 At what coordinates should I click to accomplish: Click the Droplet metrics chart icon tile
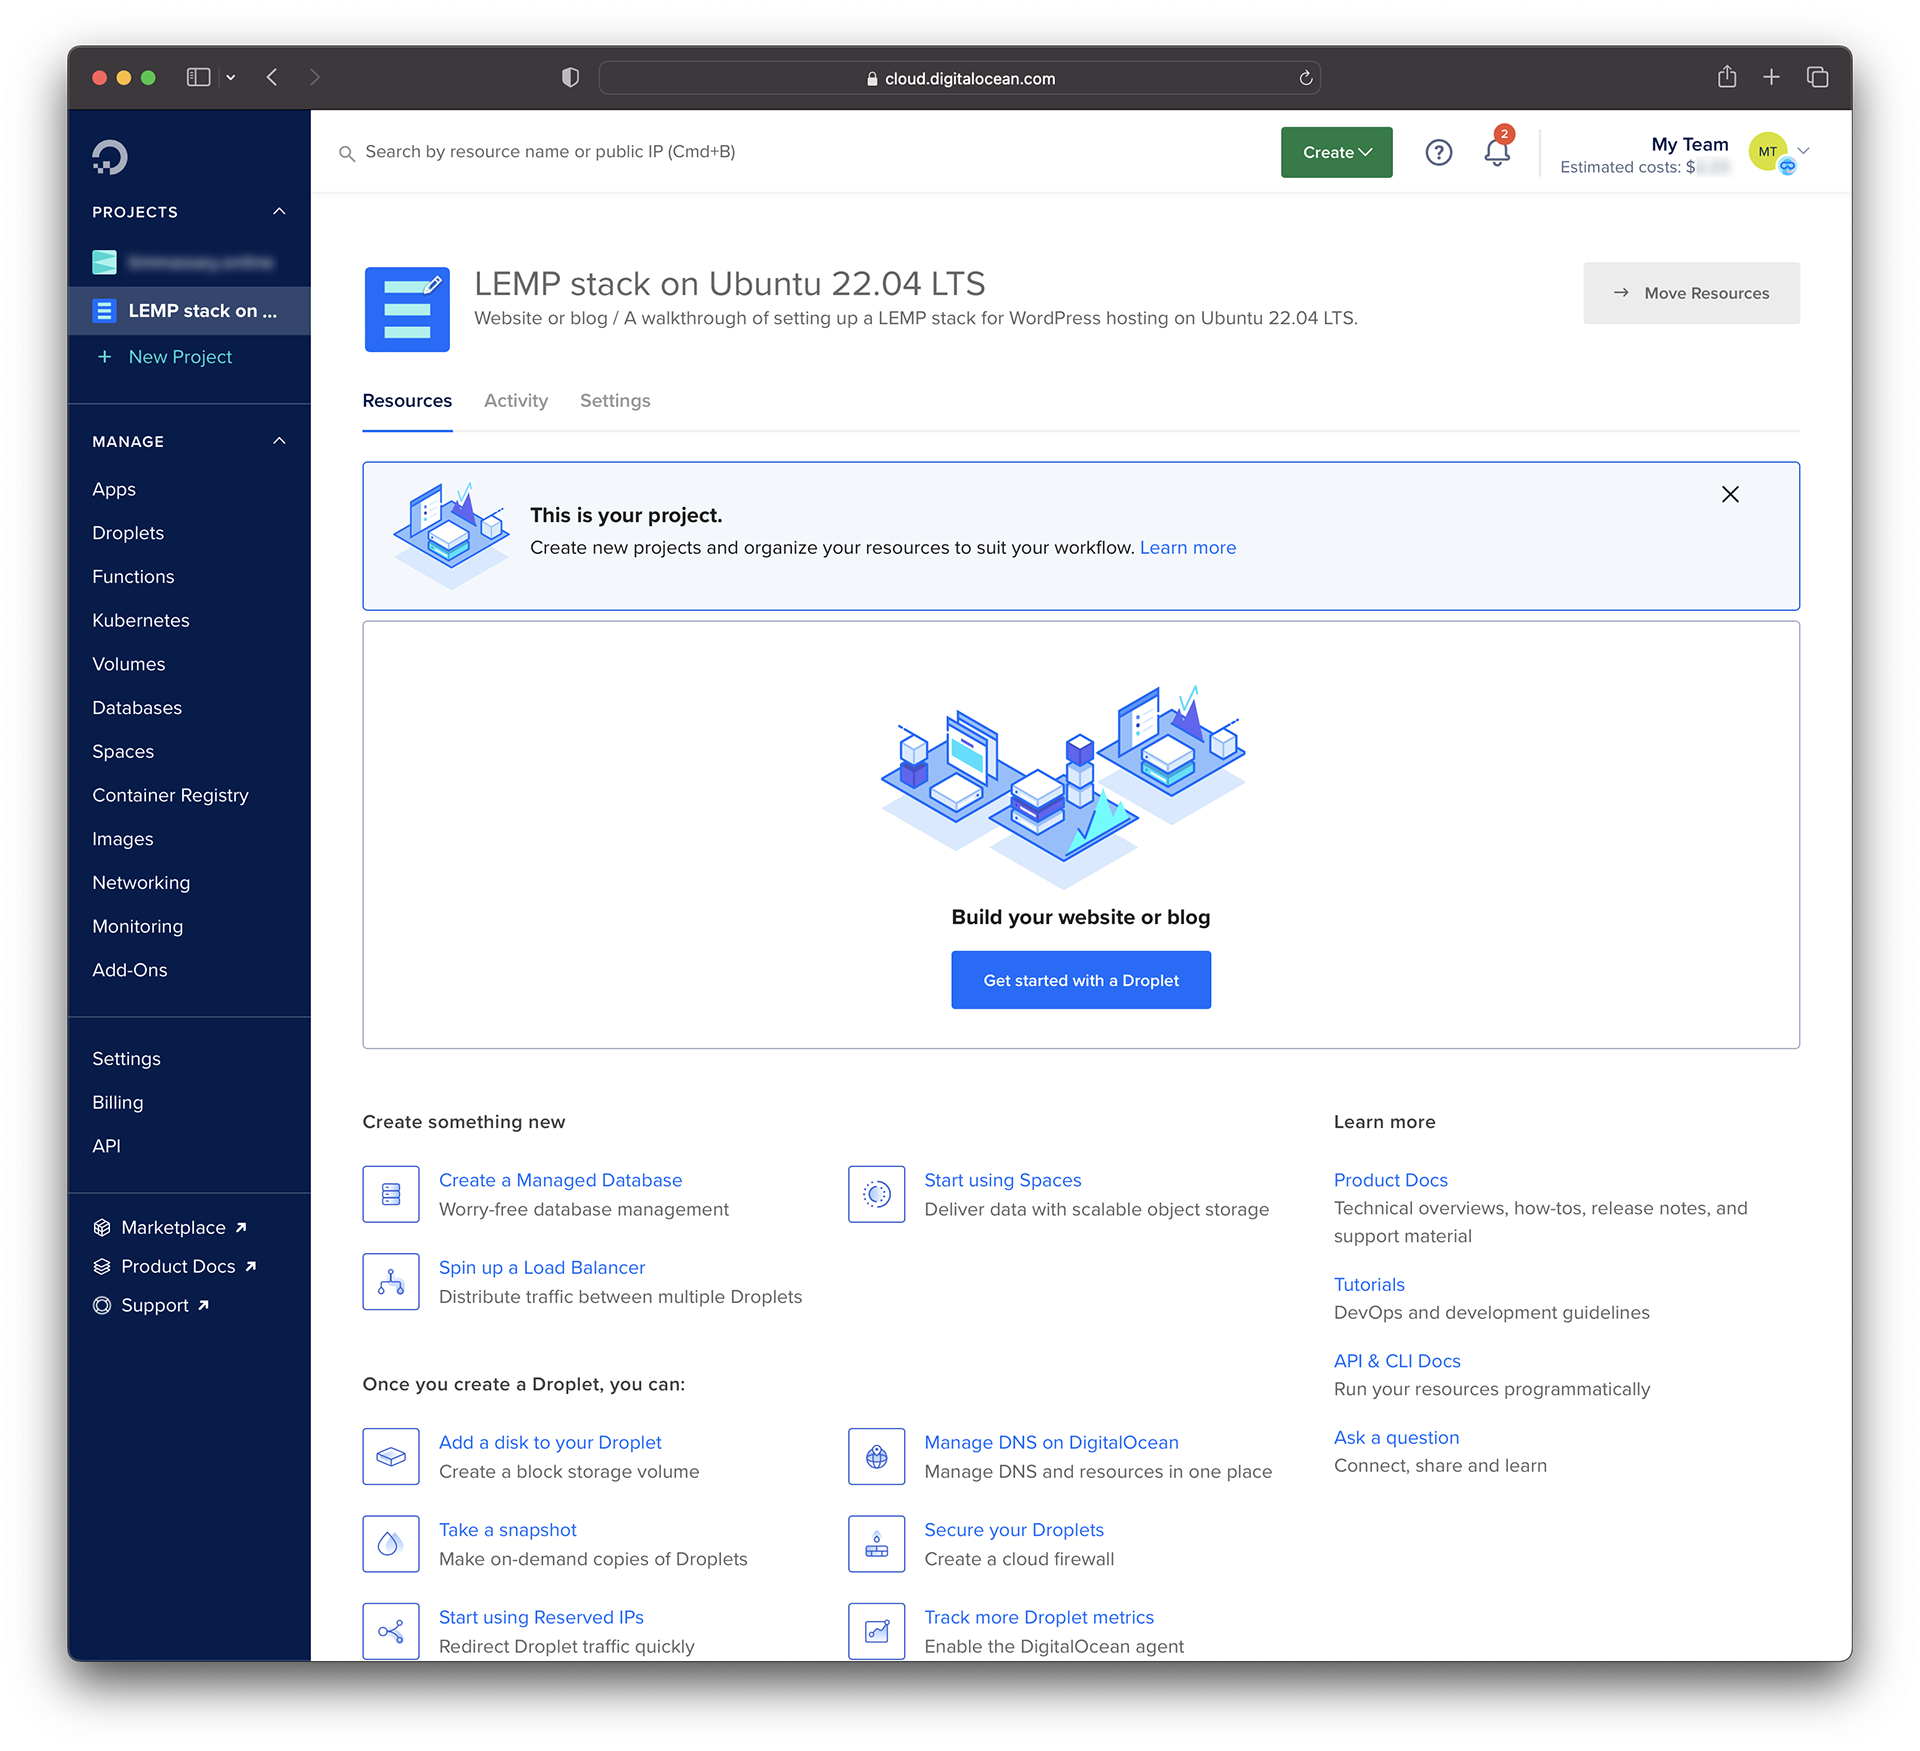pos(877,1631)
